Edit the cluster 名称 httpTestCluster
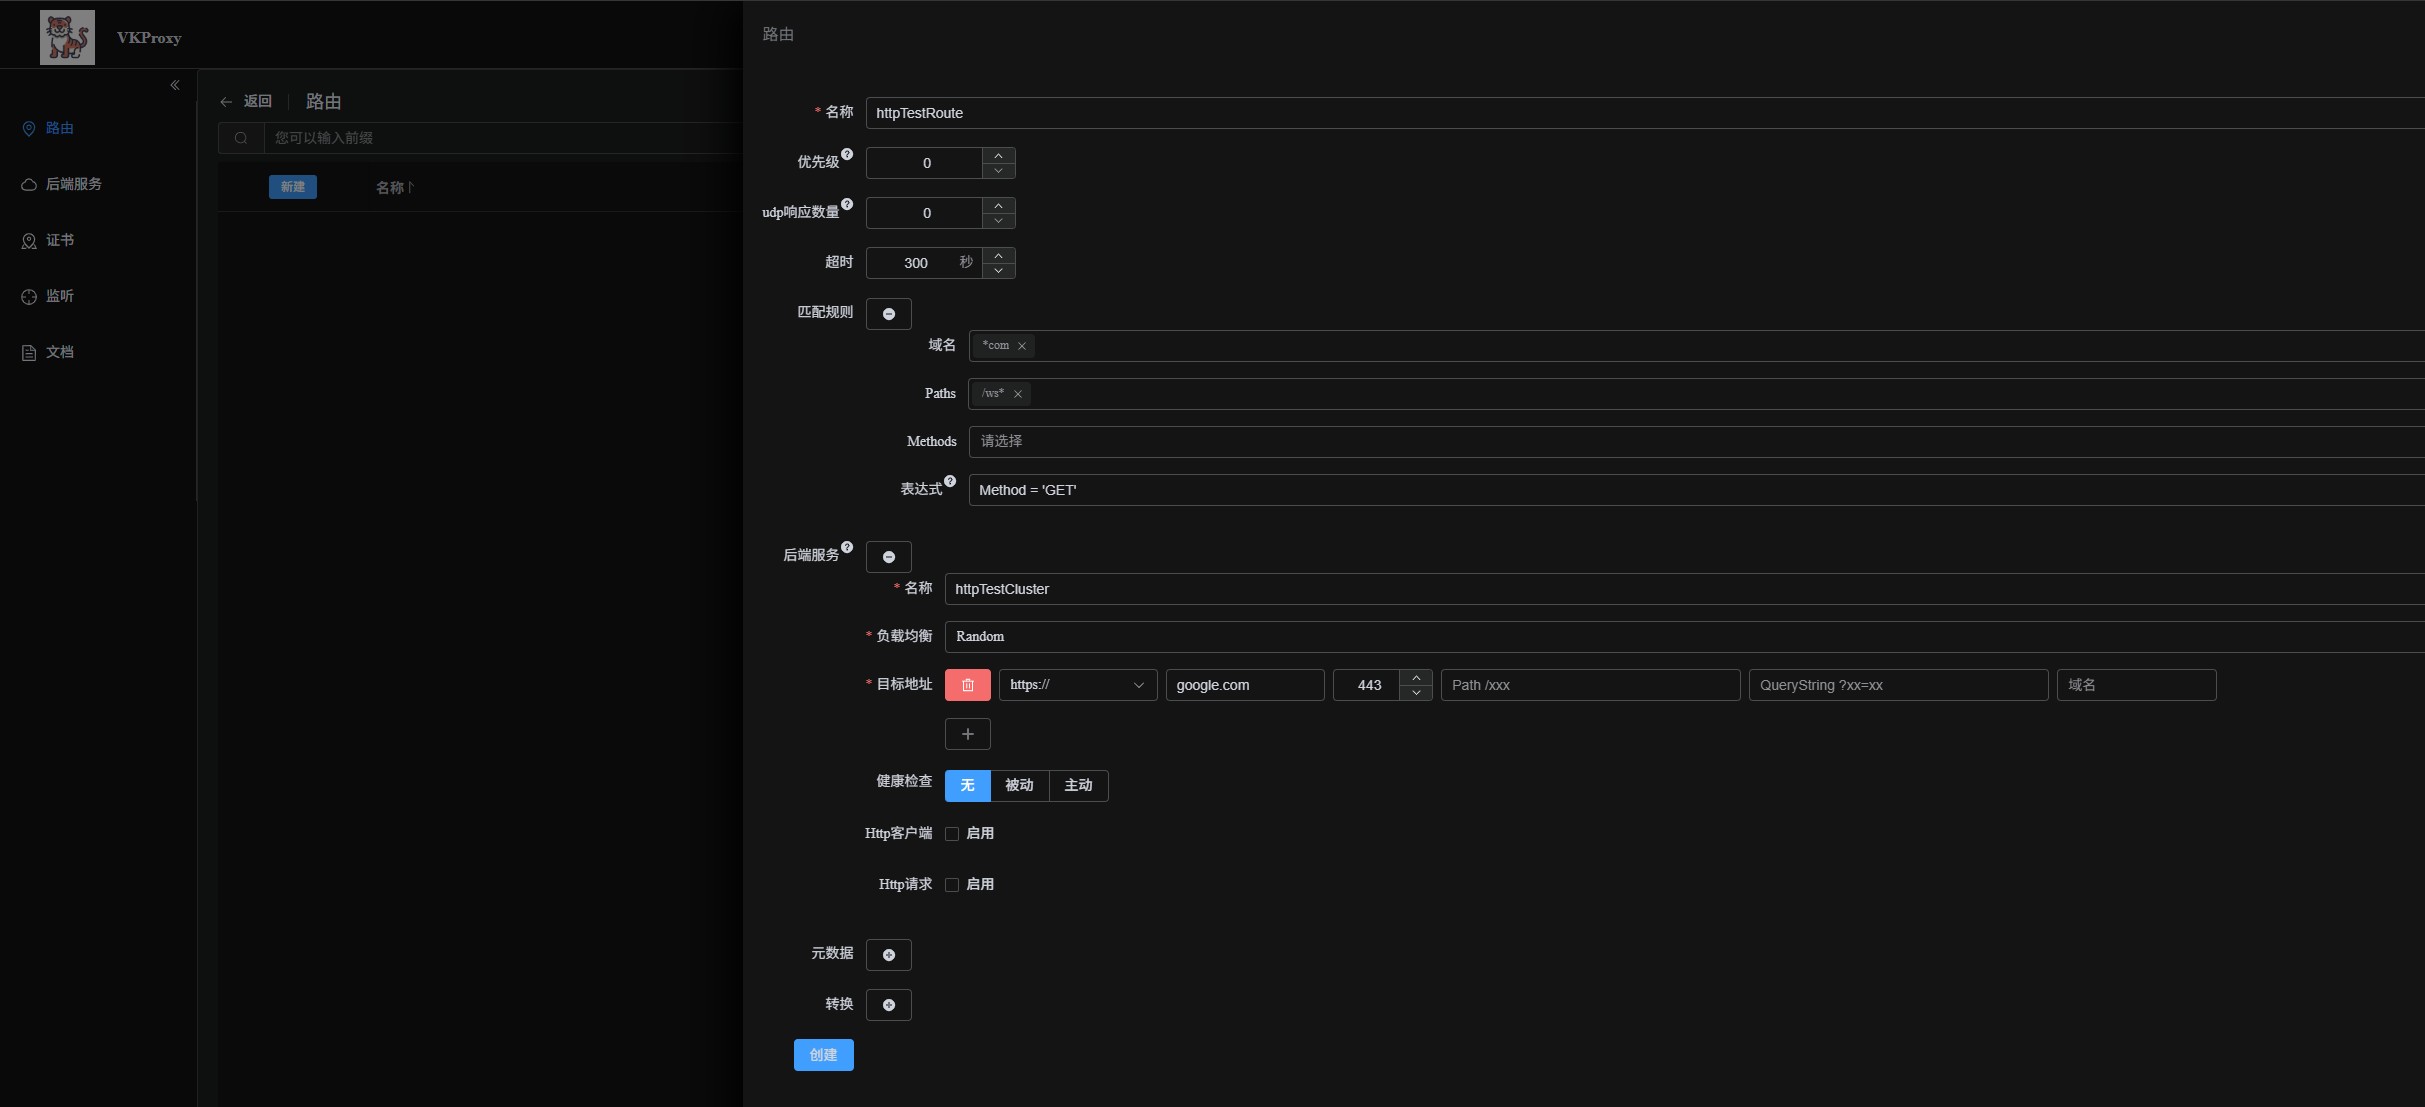This screenshot has height=1107, width=2425. (1685, 589)
